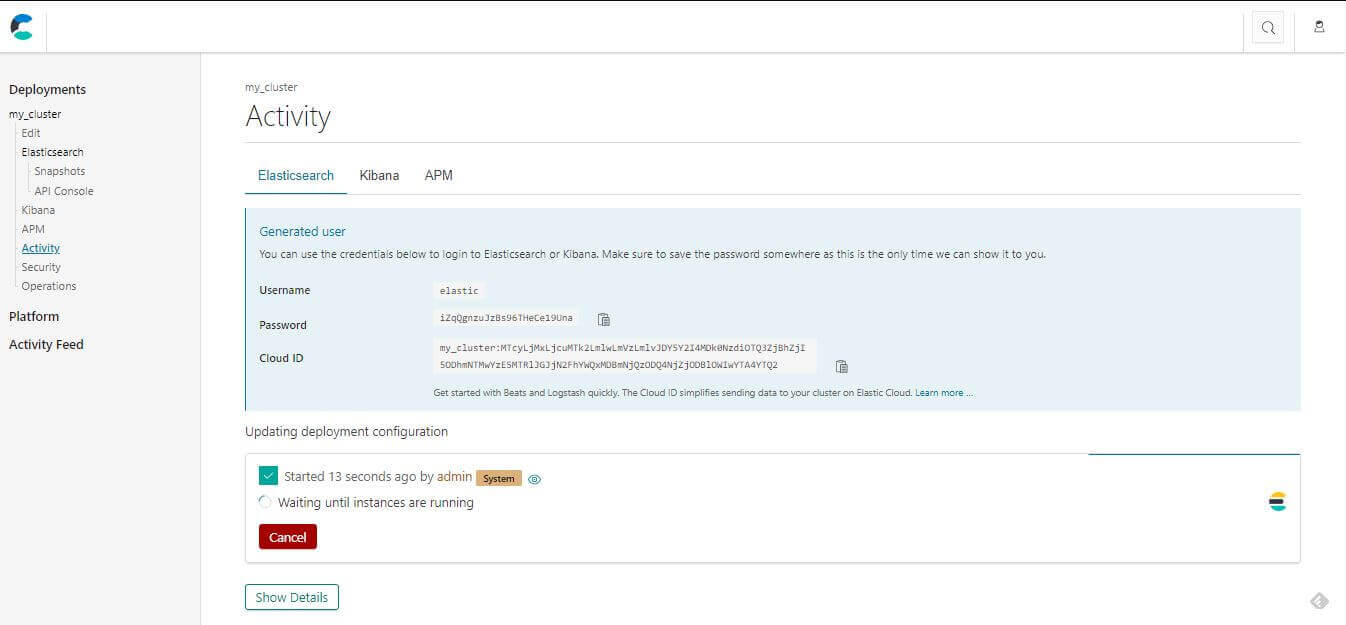Open the user profile icon
The height and width of the screenshot is (625, 1346).
1319,27
